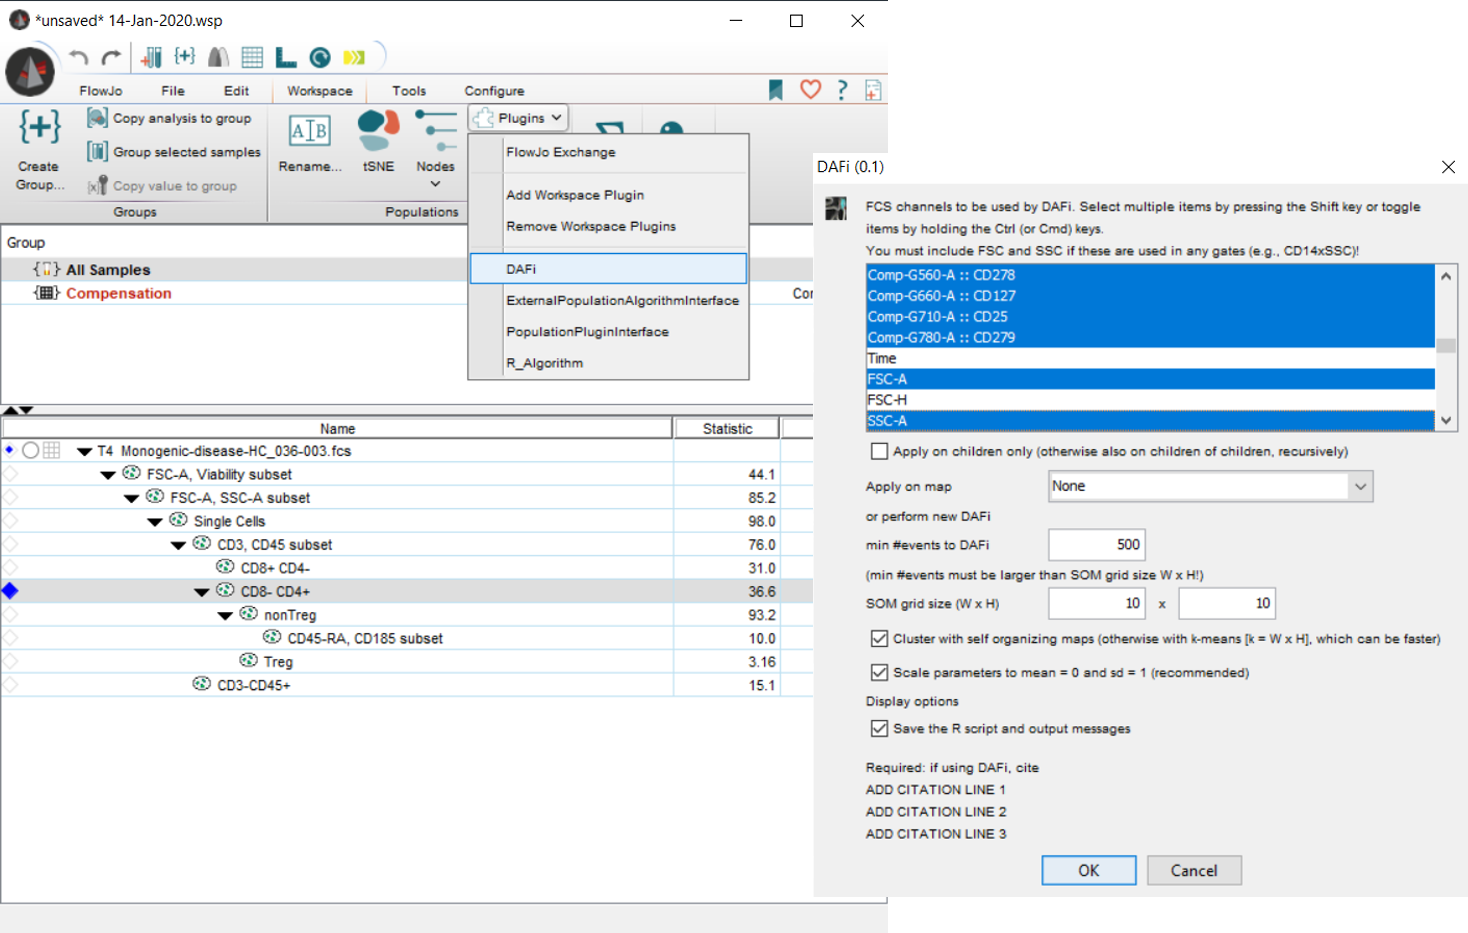Select the radio circle beside T4 sample

click(x=31, y=450)
